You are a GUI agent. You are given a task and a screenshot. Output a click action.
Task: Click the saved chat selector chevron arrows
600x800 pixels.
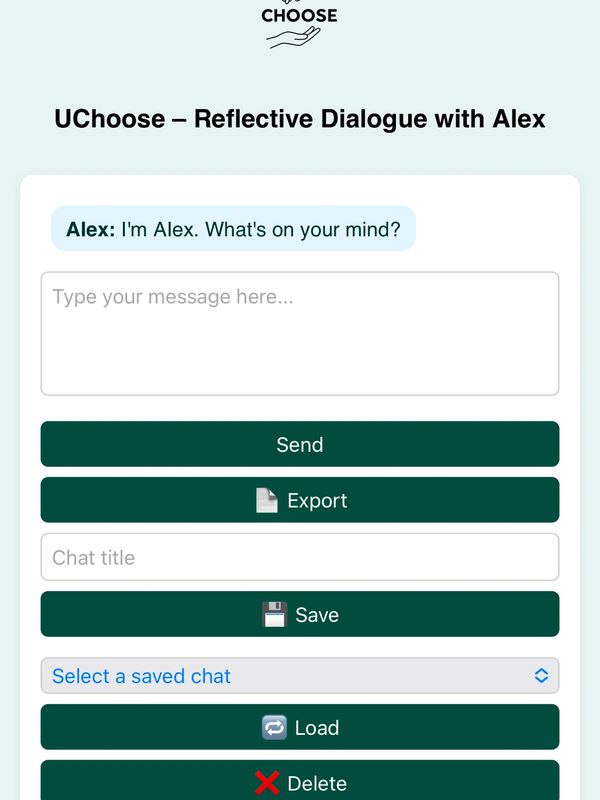(x=541, y=676)
